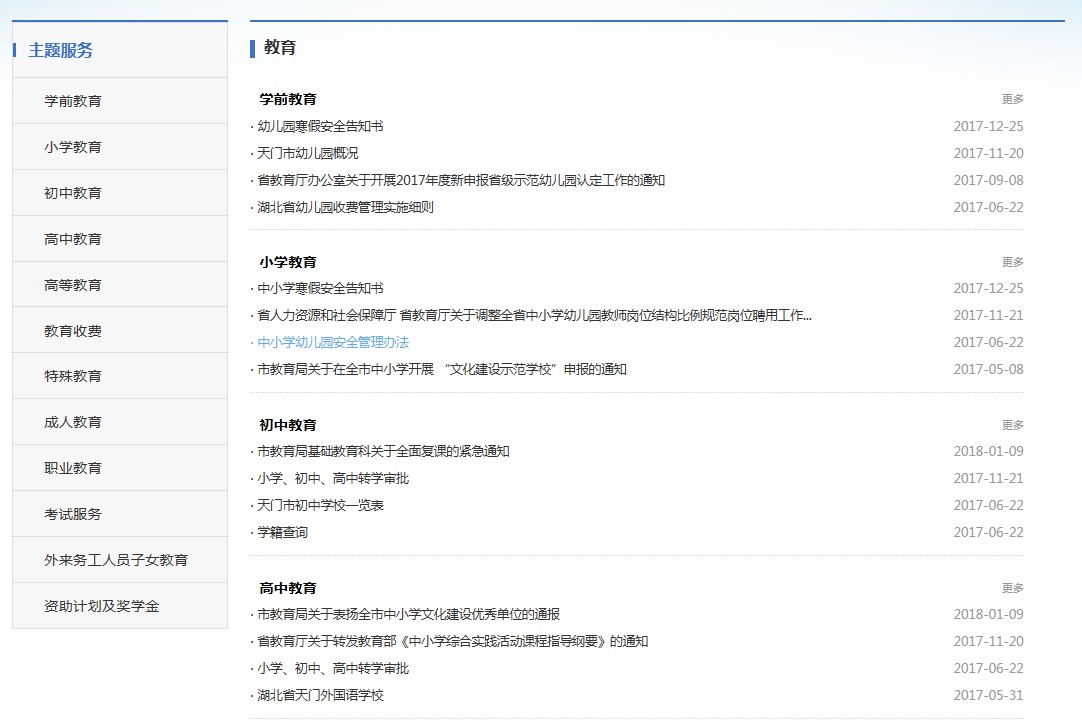1082x722 pixels.
Task: Open 教育收费 sidebar category
Action: [x=73, y=331]
